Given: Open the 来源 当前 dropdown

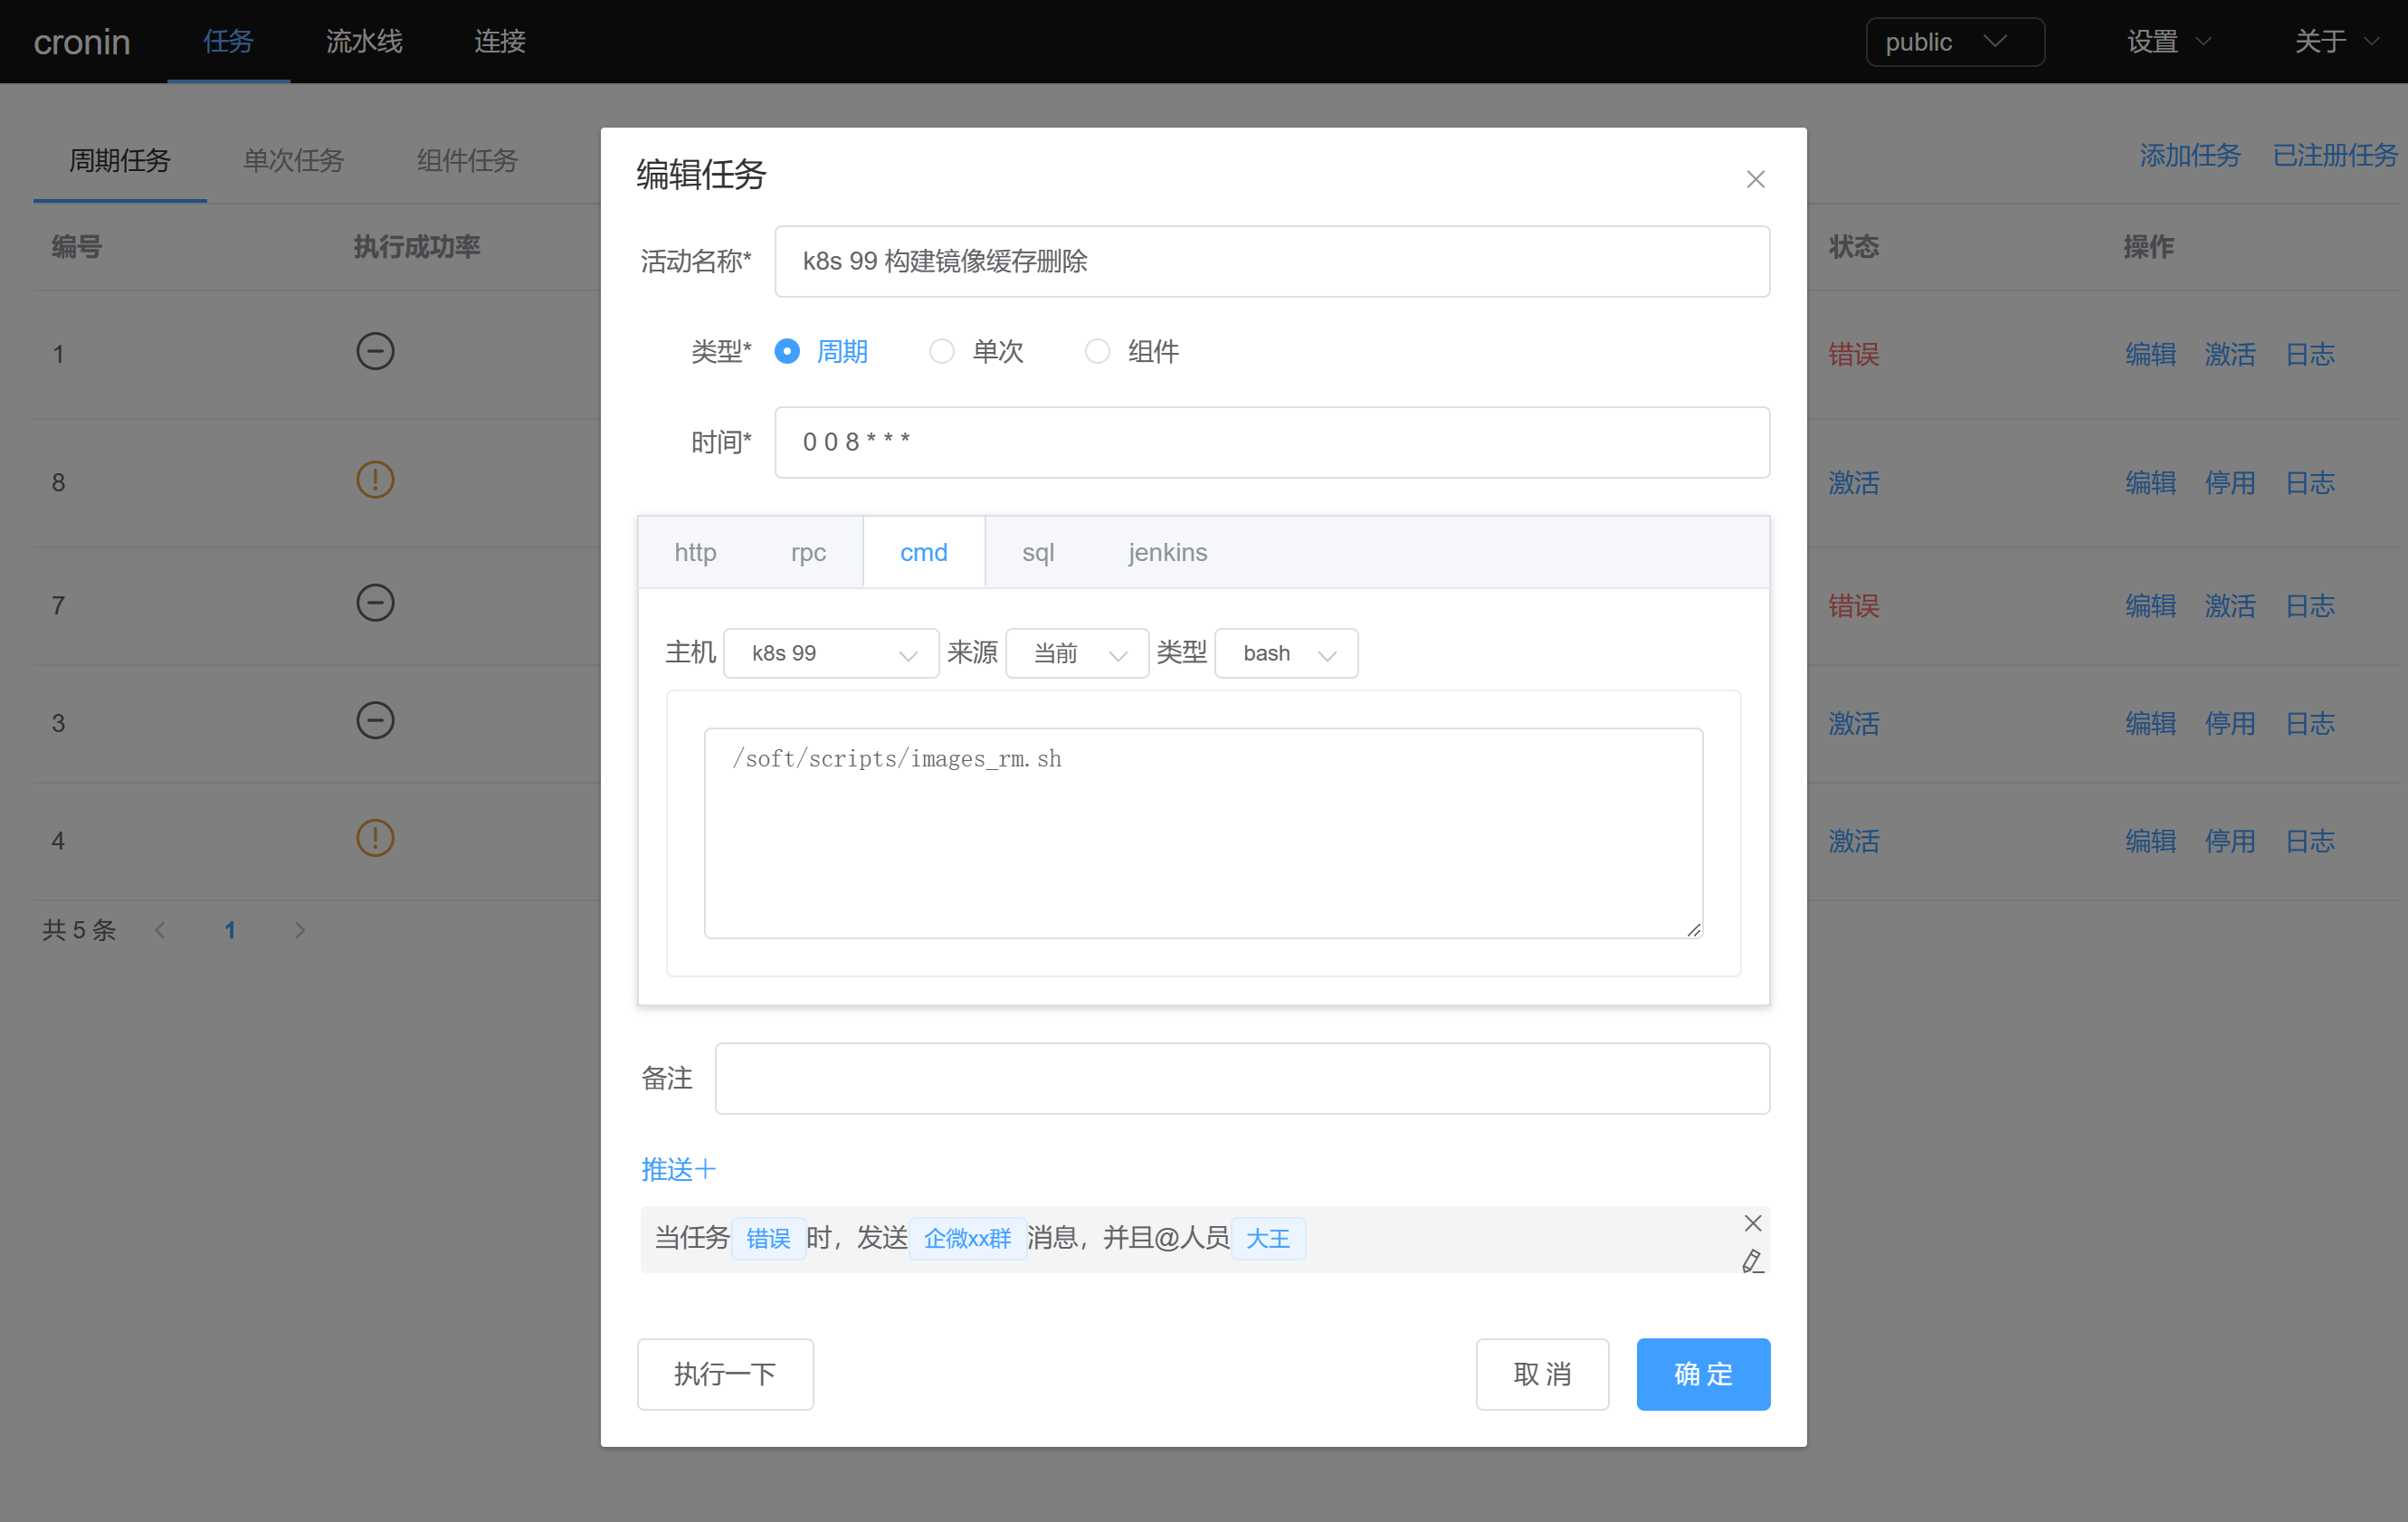Looking at the screenshot, I should click(x=1077, y=653).
